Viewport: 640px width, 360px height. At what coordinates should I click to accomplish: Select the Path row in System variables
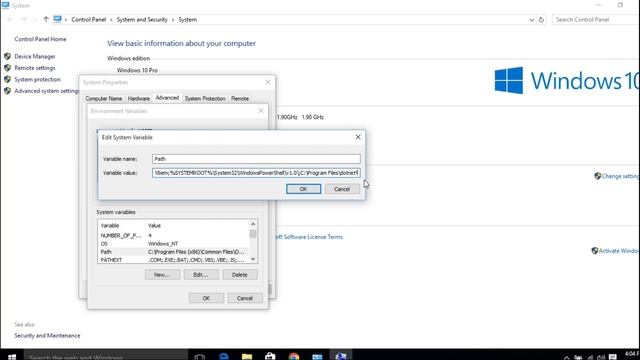pos(173,252)
